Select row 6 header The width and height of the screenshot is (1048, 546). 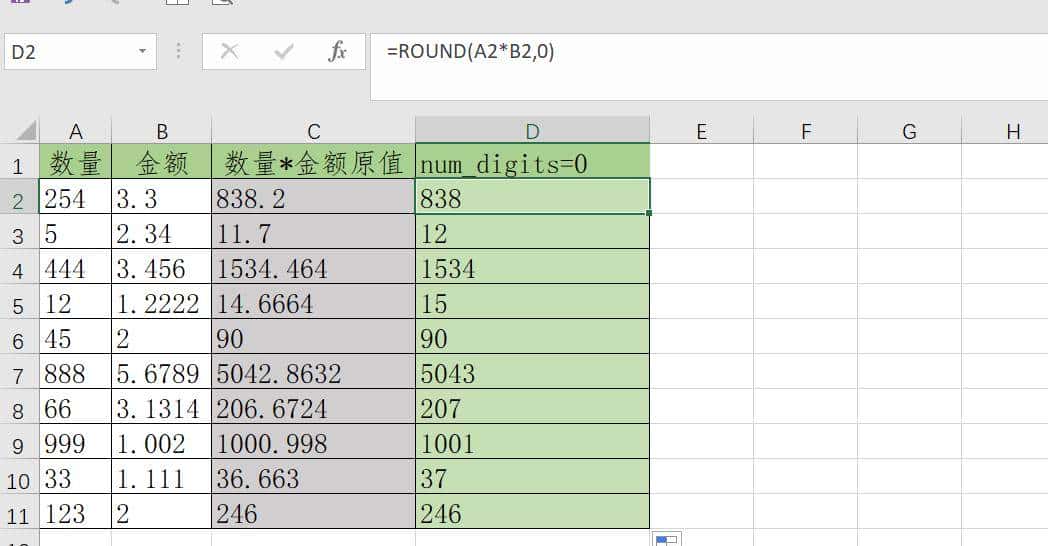coord(19,336)
